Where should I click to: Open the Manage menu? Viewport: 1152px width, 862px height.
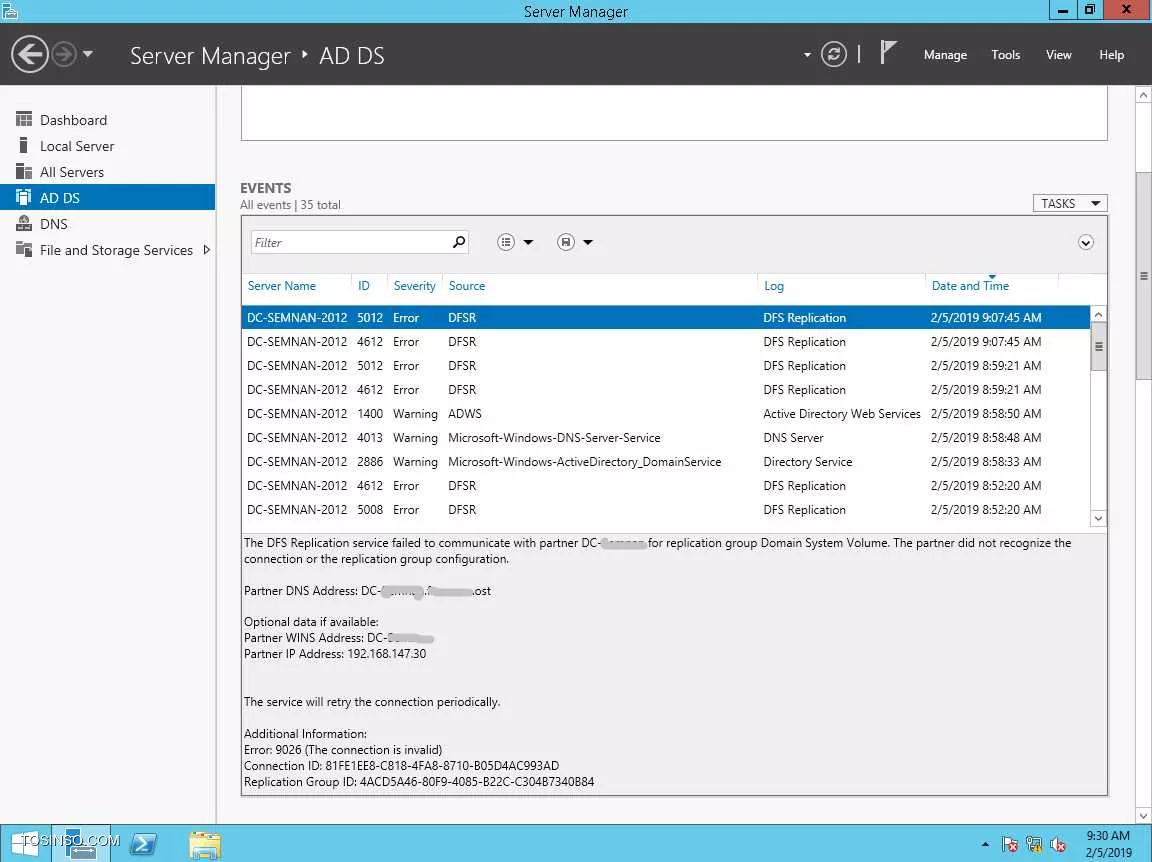point(945,55)
